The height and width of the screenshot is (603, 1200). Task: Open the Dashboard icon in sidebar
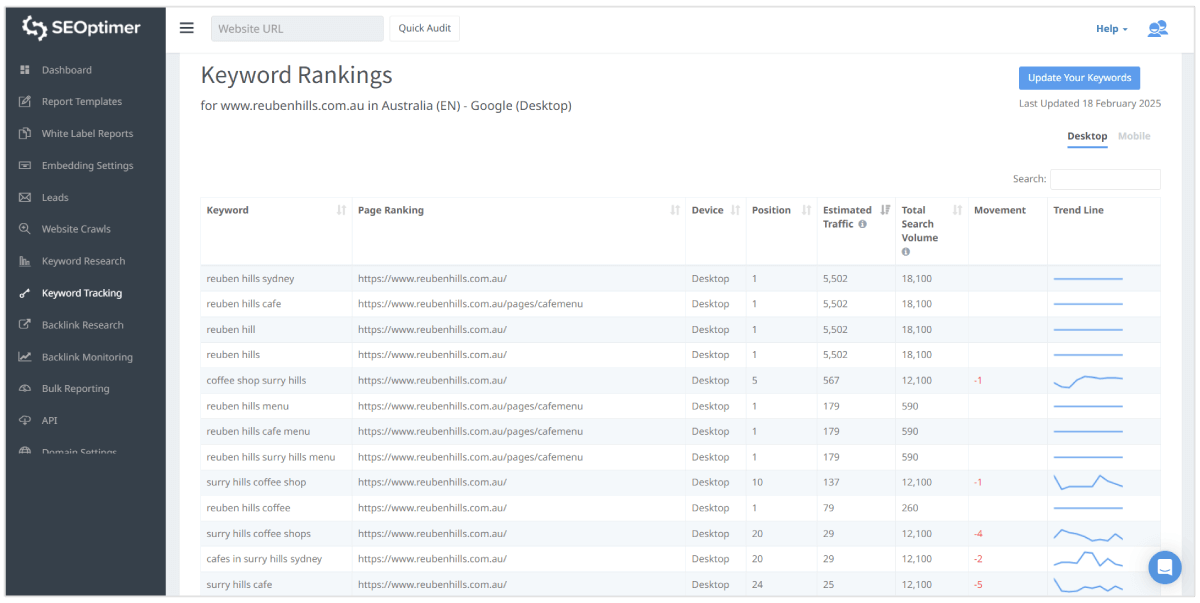point(25,70)
